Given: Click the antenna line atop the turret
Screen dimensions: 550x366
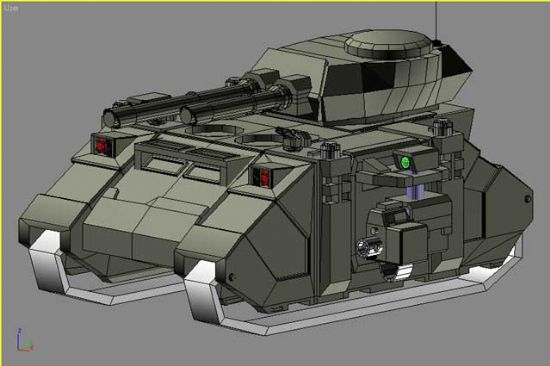Looking at the screenshot, I should 436,20.
